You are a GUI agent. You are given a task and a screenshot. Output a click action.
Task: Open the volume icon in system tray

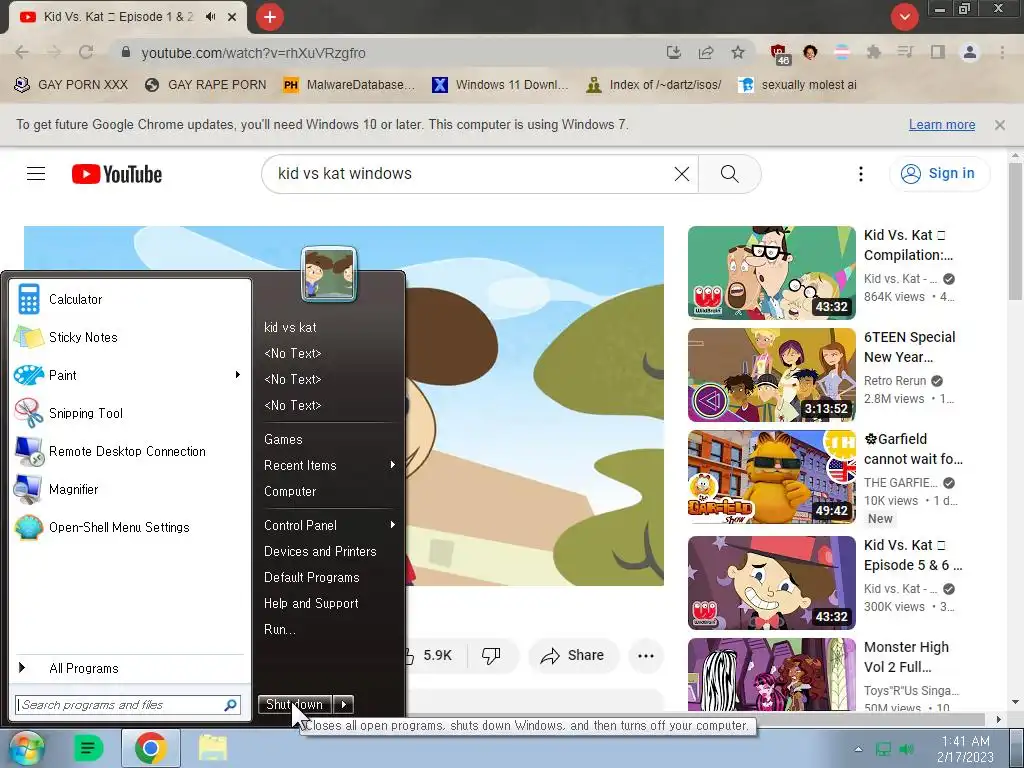coord(906,749)
